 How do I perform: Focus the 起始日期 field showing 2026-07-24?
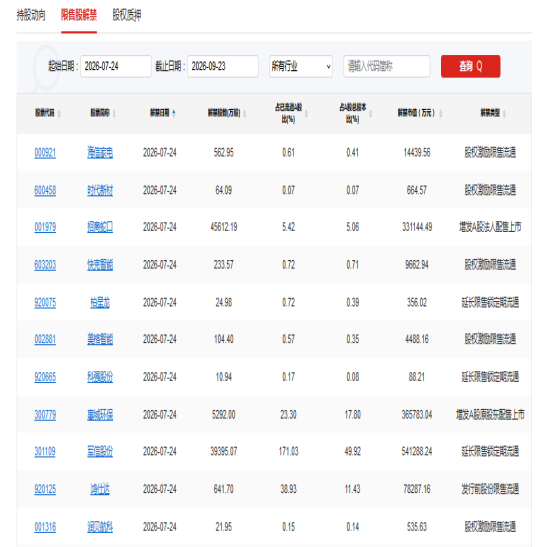point(116,66)
